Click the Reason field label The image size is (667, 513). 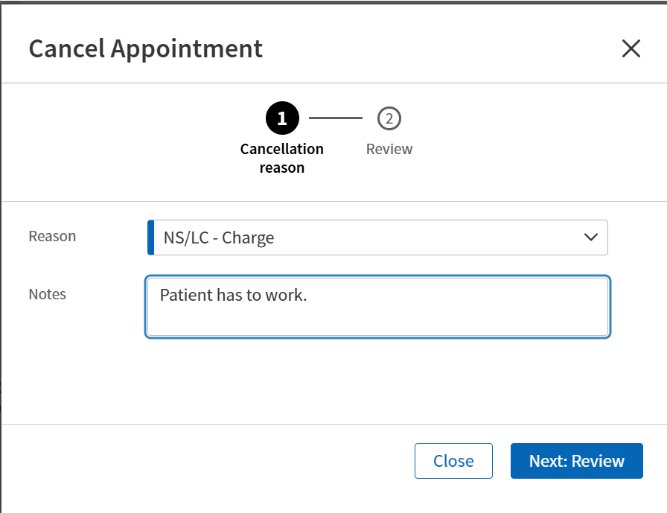[x=52, y=237]
